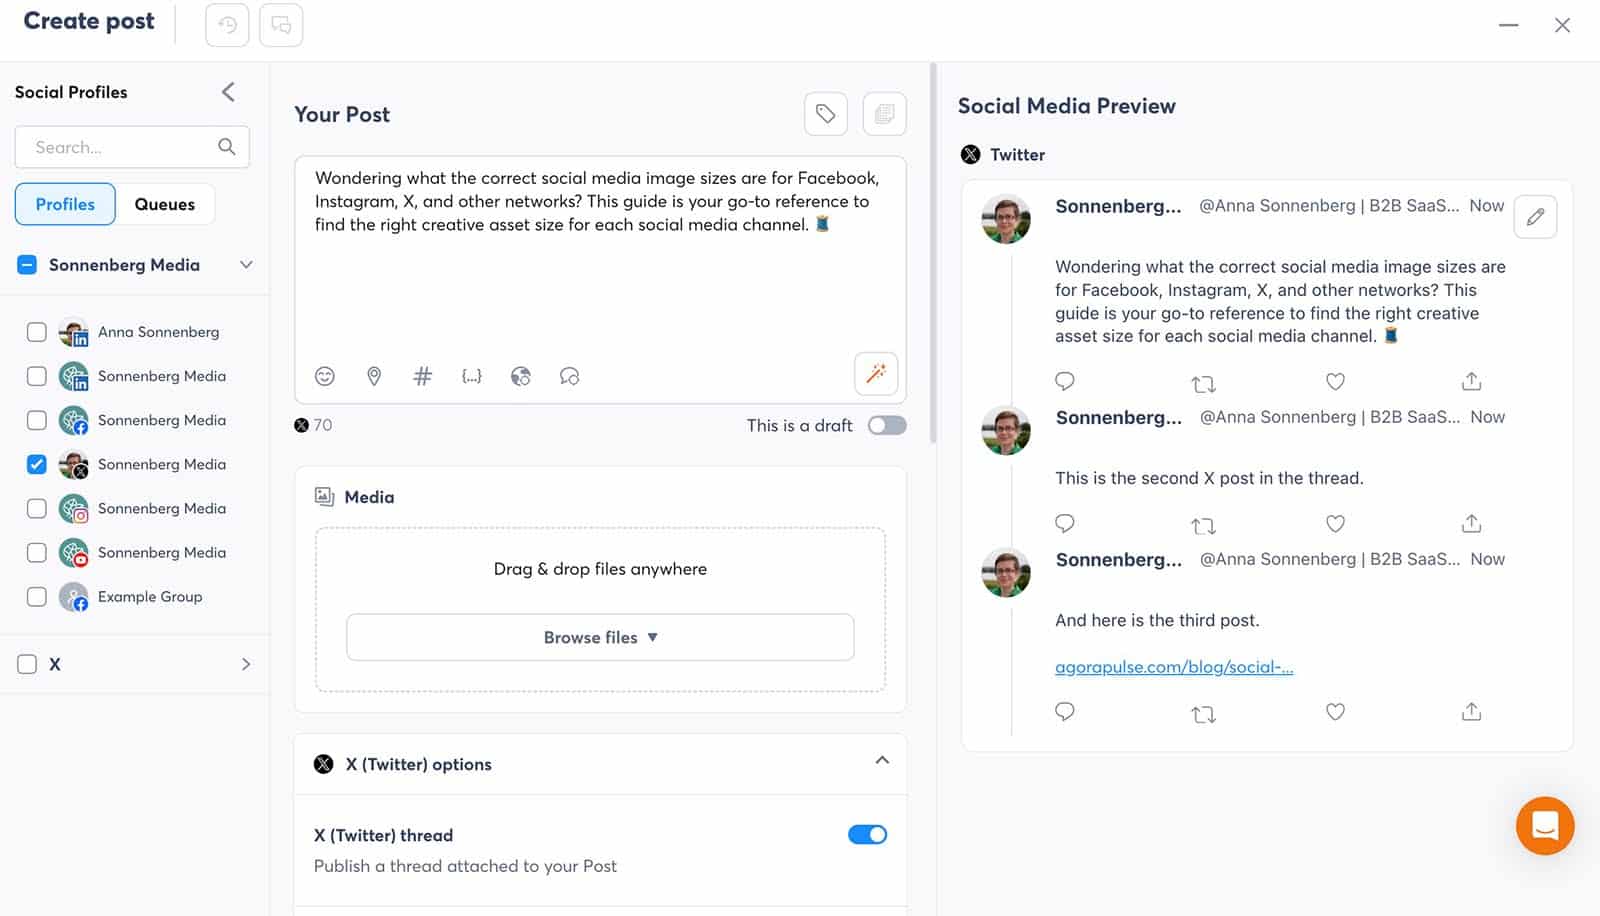Select the Profiles tab
Image resolution: width=1600 pixels, height=916 pixels.
pos(64,204)
